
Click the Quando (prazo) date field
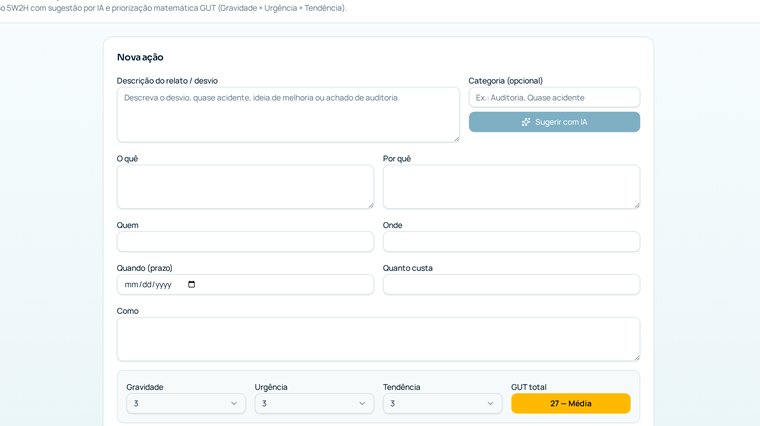pyautogui.click(x=245, y=284)
